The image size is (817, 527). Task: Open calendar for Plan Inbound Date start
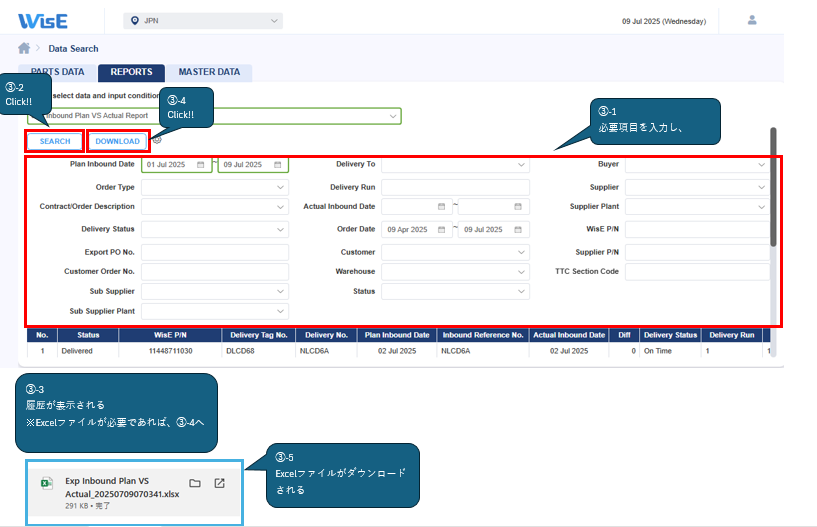tap(200, 165)
